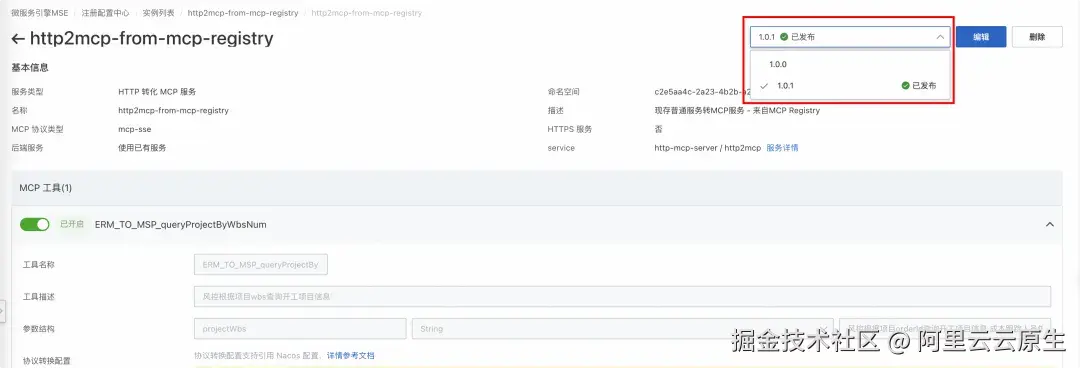Go to 微服务引擎MSE breadcrumb
Screen dimensions: 1080x368
(x=40, y=13)
